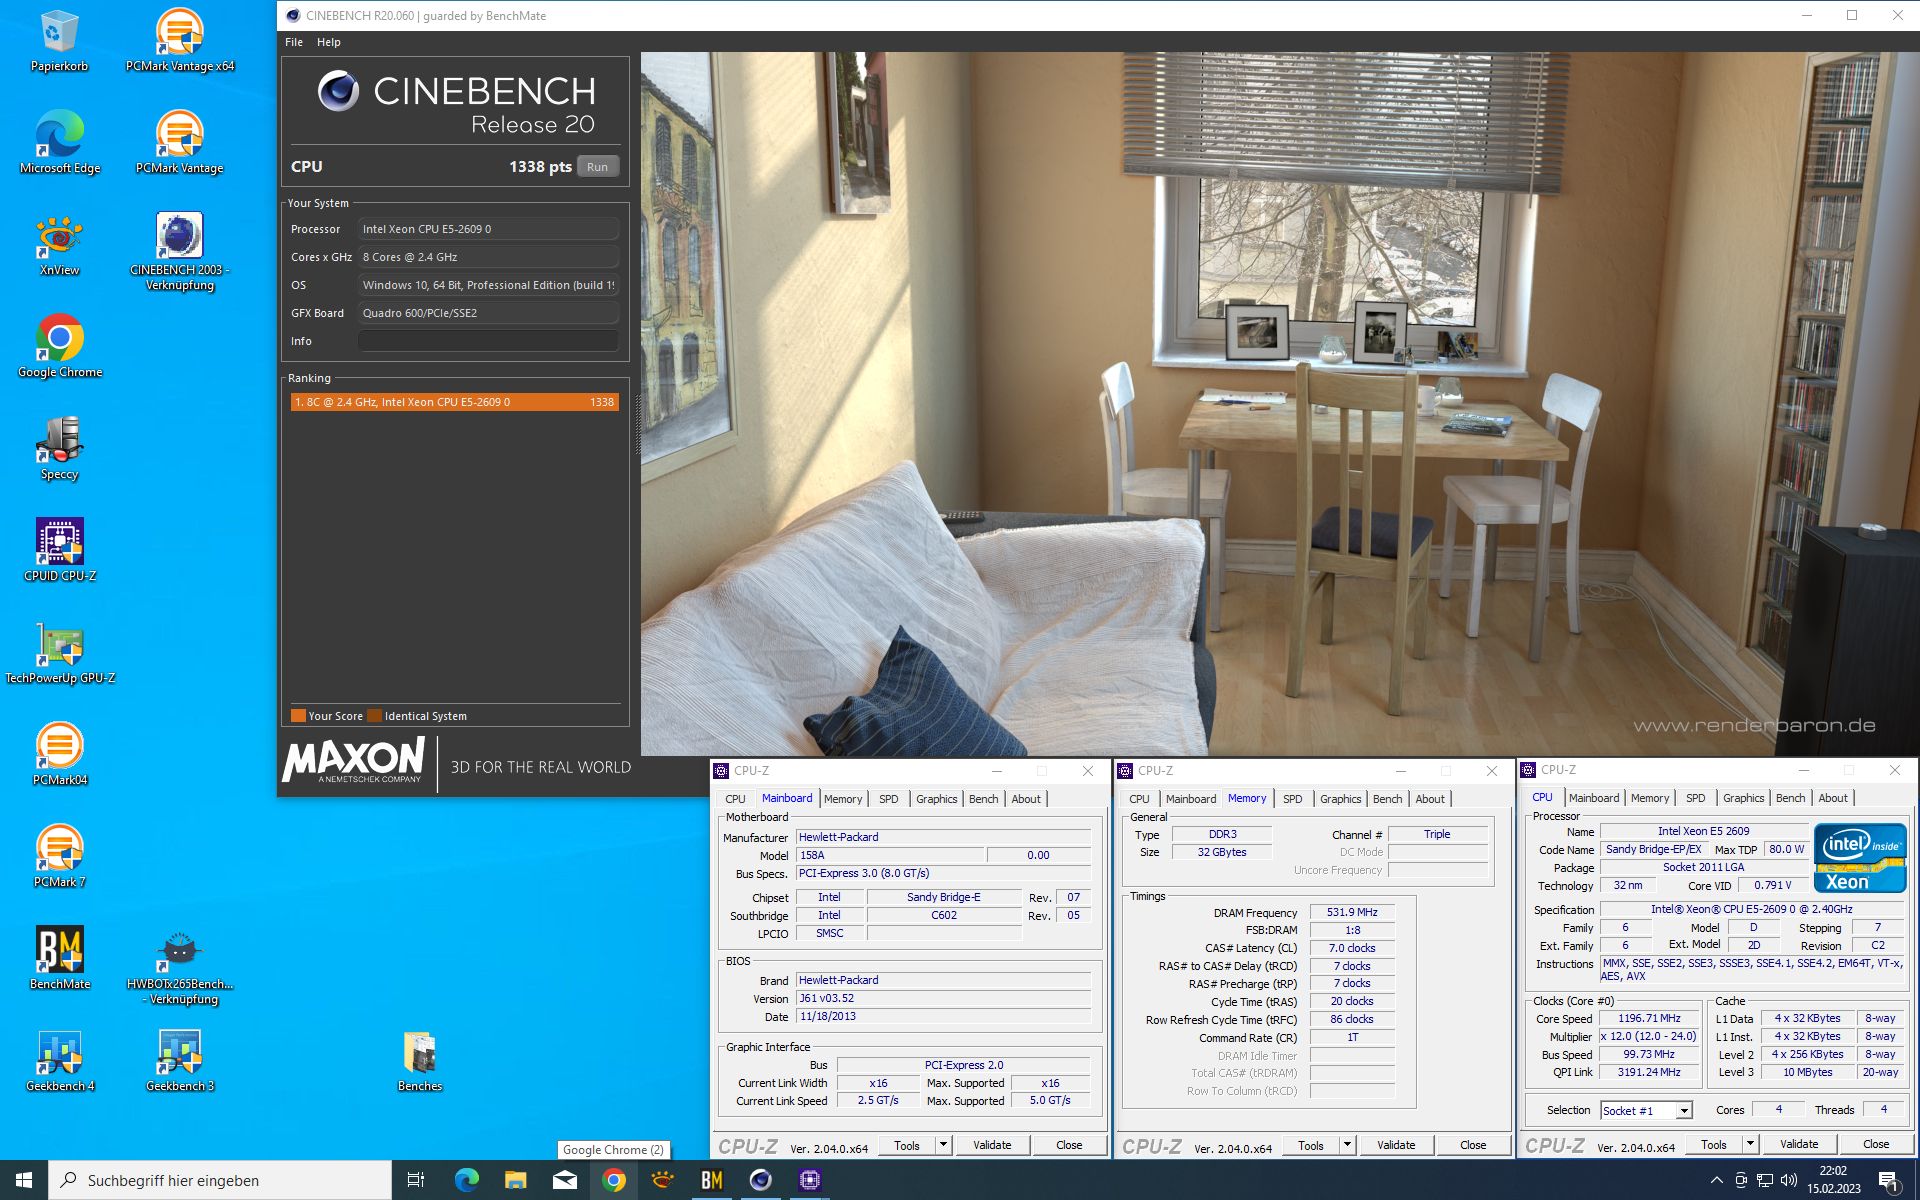This screenshot has width=1920, height=1200.
Task: Open notification center icon
Action: 1888,1180
